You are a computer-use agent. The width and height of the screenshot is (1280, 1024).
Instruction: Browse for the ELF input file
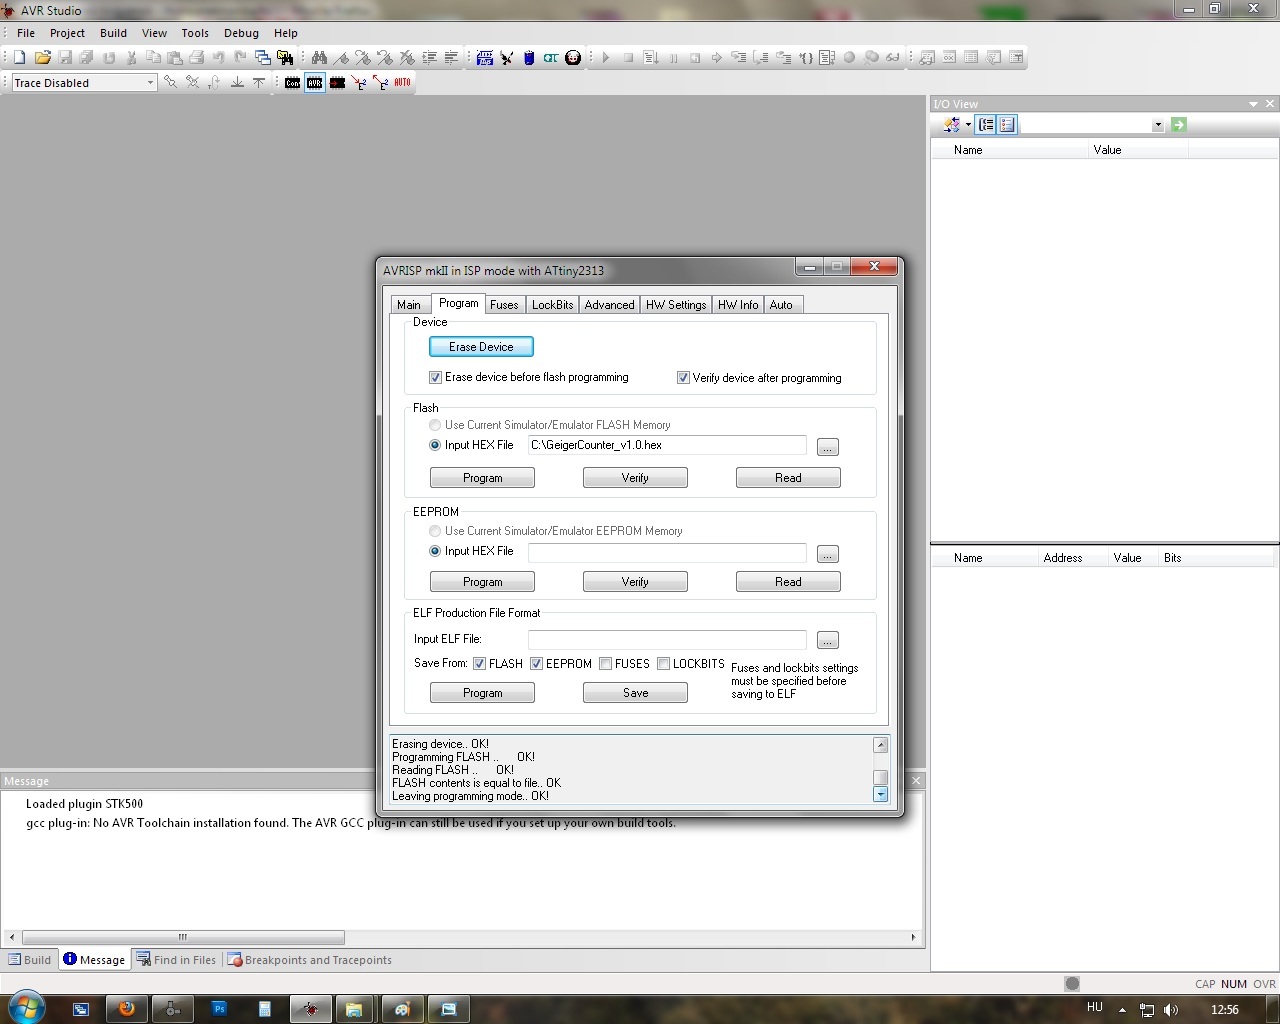click(x=828, y=640)
